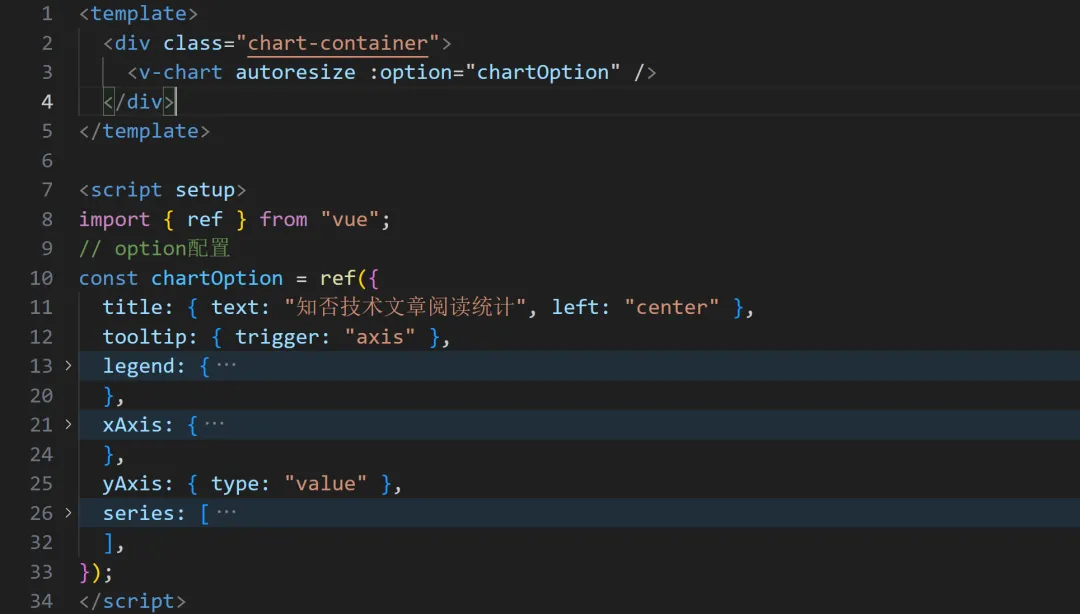Screen dimensions: 1080x614
Task: Click the autoresize attribute
Action: (295, 72)
